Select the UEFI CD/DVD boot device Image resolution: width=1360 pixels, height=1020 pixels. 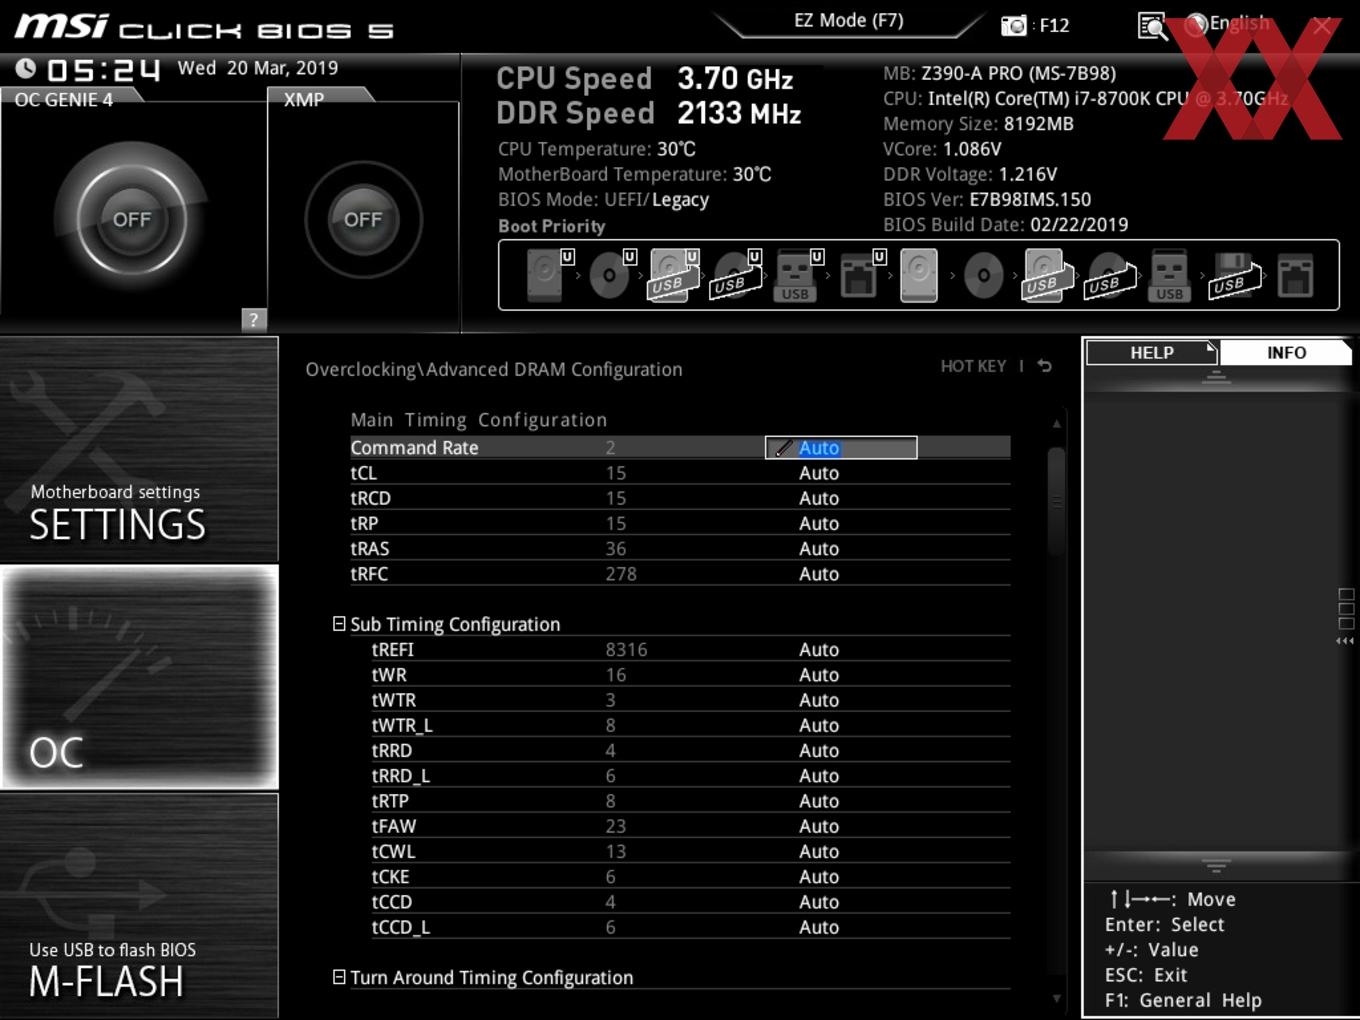point(611,275)
